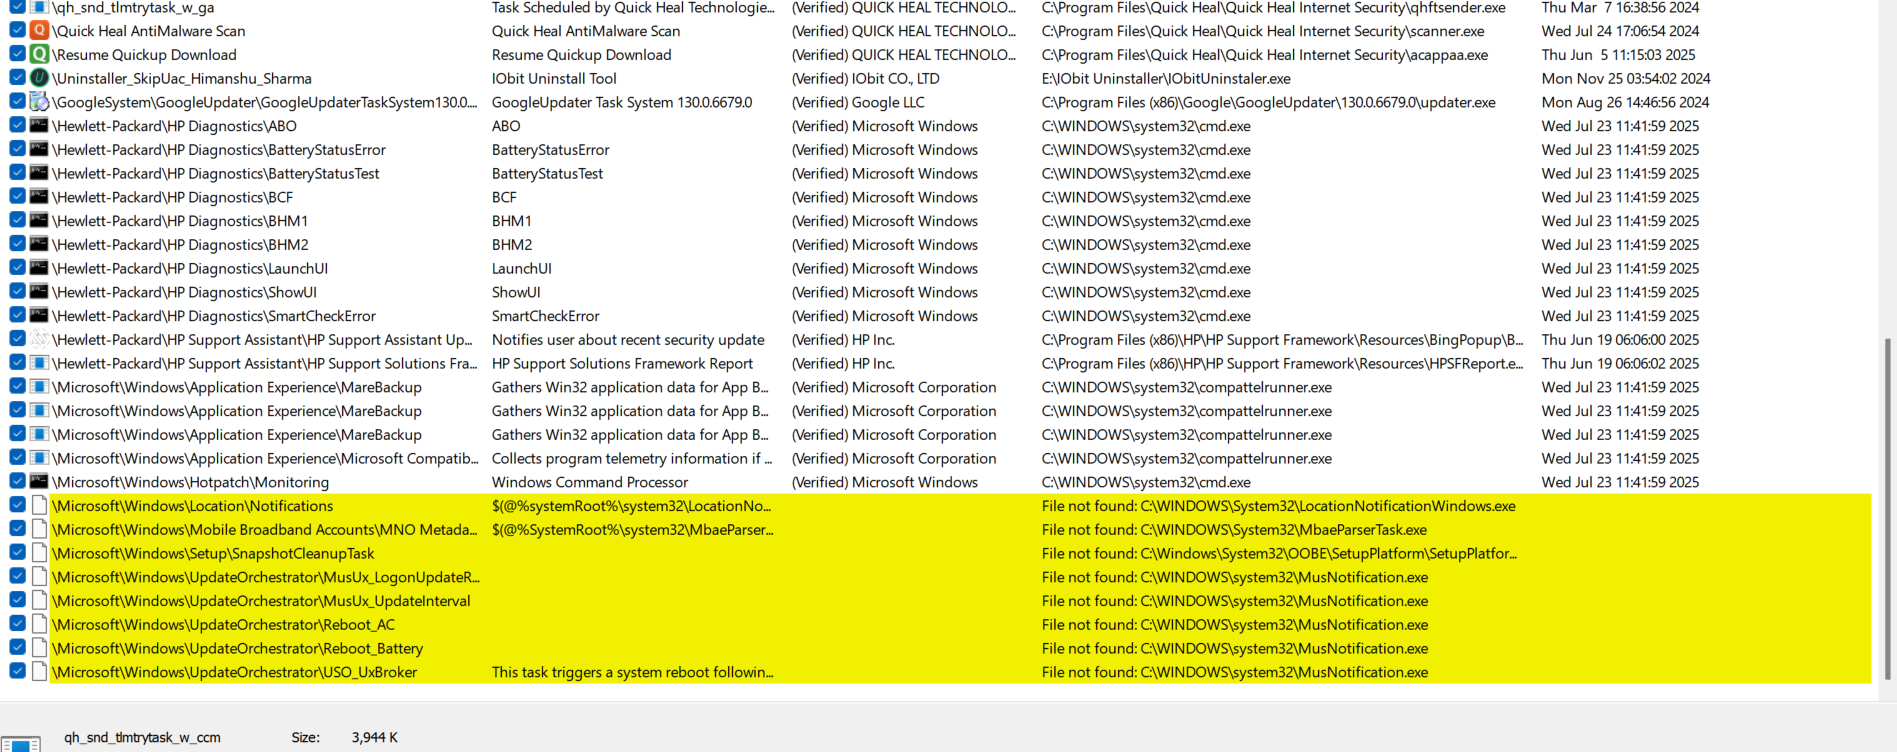The height and width of the screenshot is (752, 1897).
Task: Uncheck the Uninstaller_SkipUac_Himanshu_Sharma entry
Action: coord(17,77)
